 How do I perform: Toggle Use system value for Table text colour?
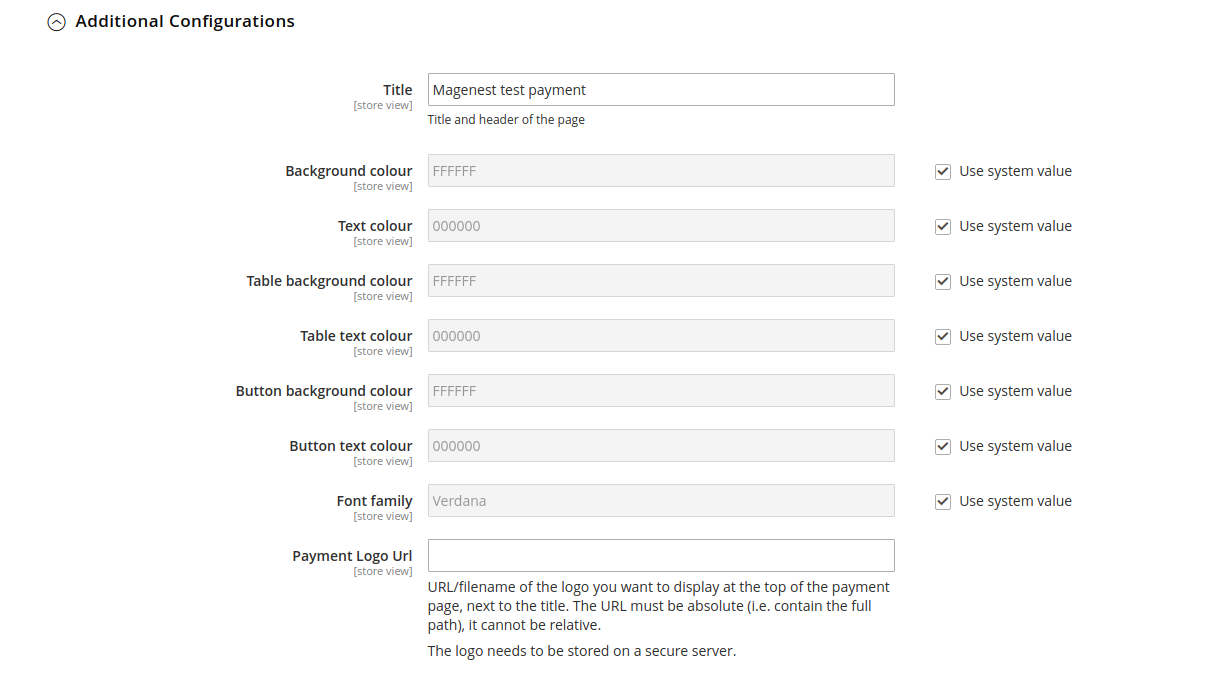[x=943, y=337]
